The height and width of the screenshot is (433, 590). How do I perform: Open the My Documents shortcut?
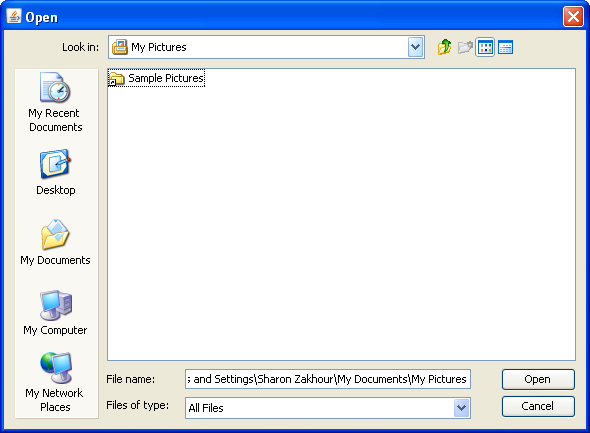tap(56, 242)
